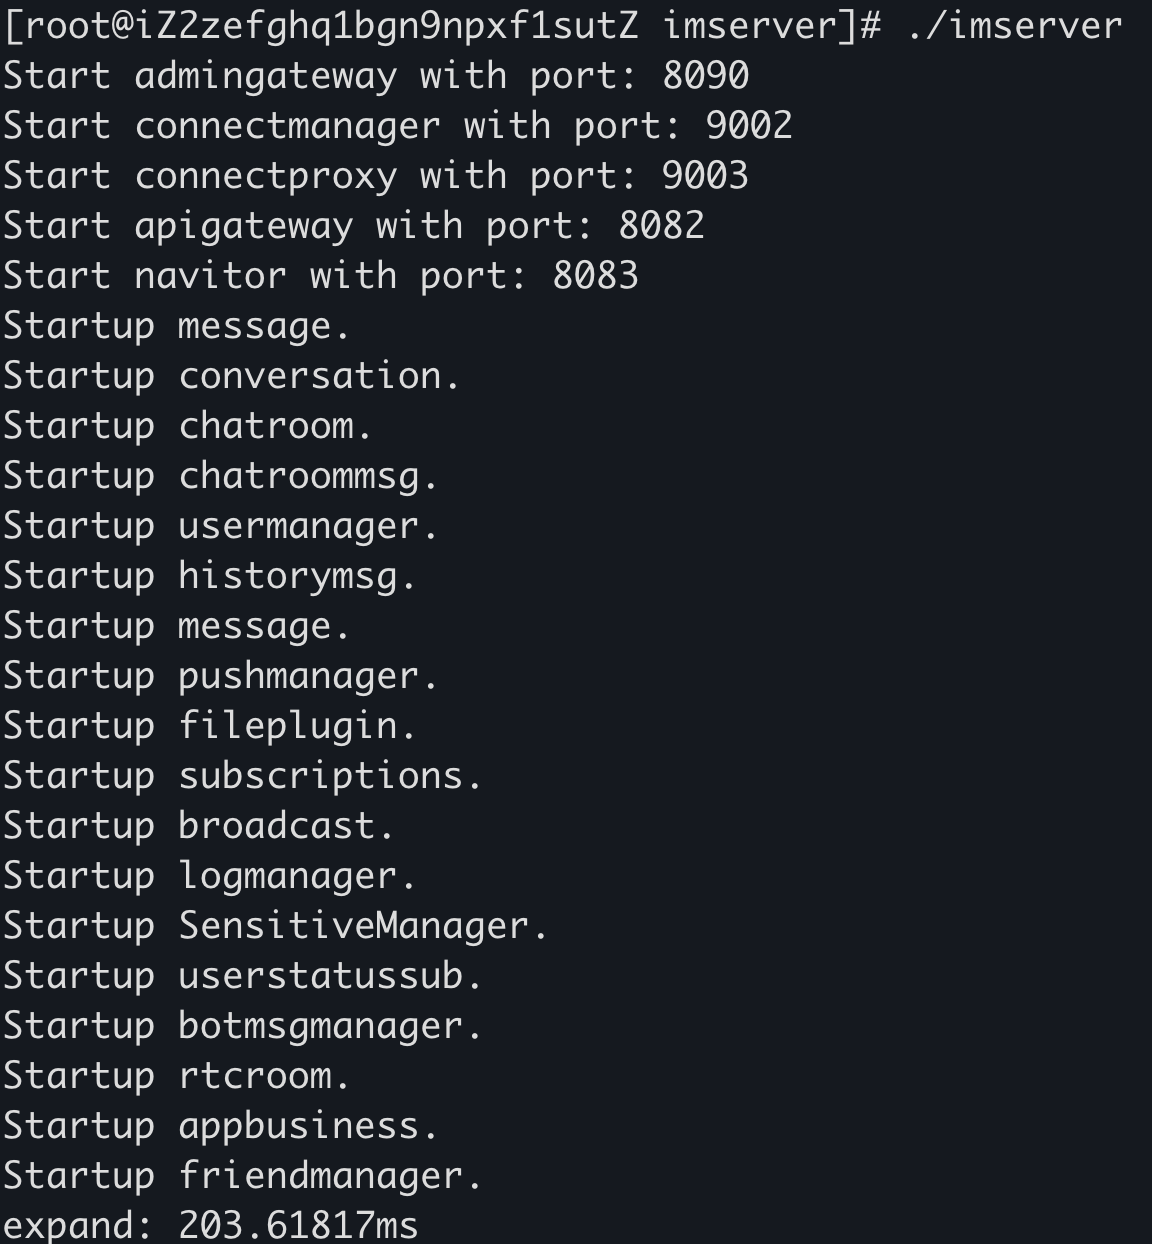Click the word SensitiveManager in output
The image size is (1152, 1244).
354,926
